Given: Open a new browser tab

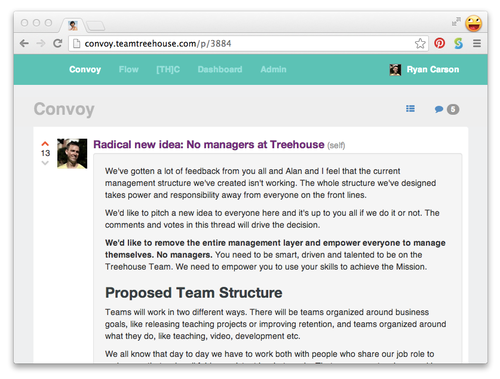Looking at the screenshot, I should click(x=96, y=26).
